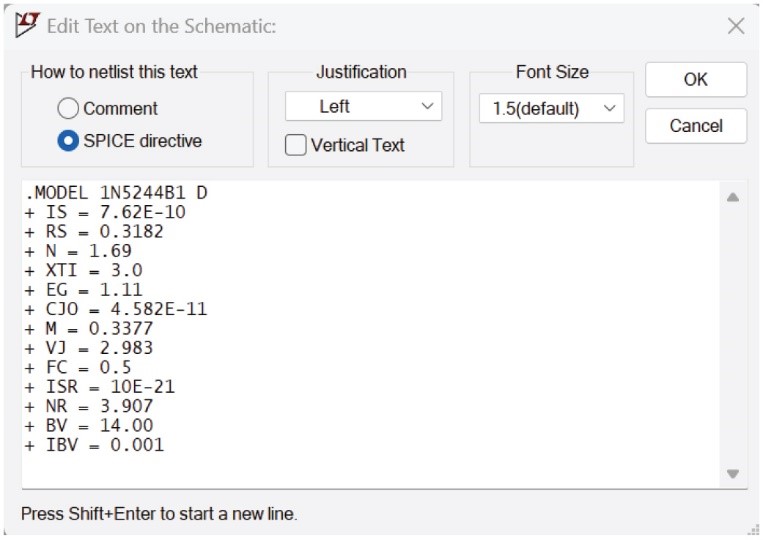Image resolution: width=763 pixels, height=540 pixels.
Task: Click the IS = 7.62E-10 line
Action: 105,212
